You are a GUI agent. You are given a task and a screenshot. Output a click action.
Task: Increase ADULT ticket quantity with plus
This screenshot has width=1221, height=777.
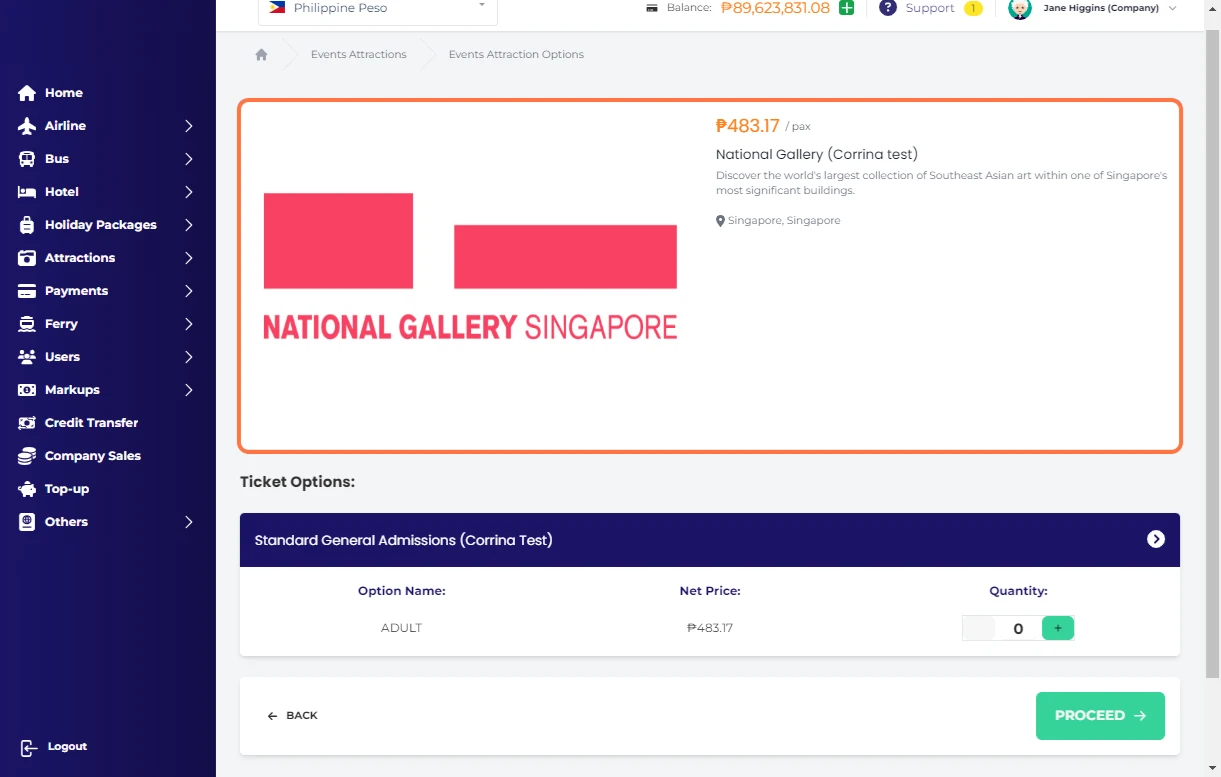(x=1057, y=628)
